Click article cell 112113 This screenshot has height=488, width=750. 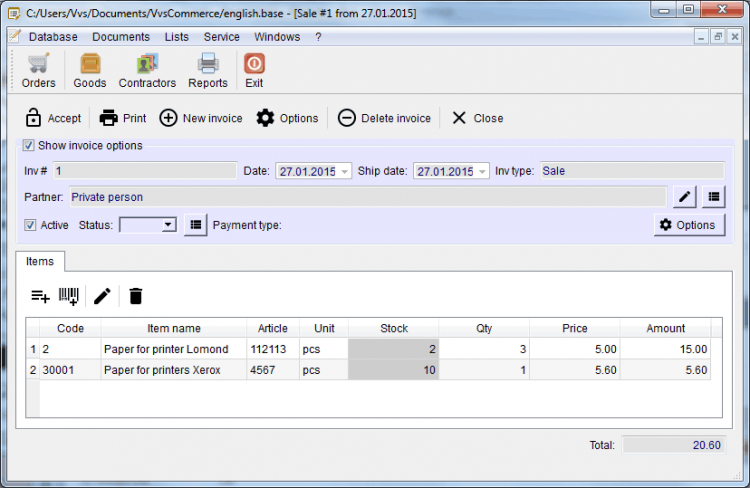tap(273, 349)
